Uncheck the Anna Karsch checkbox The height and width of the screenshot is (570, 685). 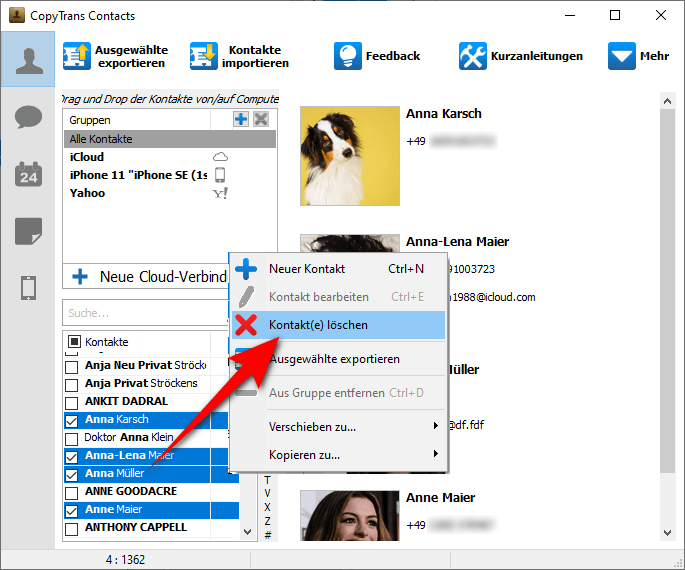(x=71, y=421)
